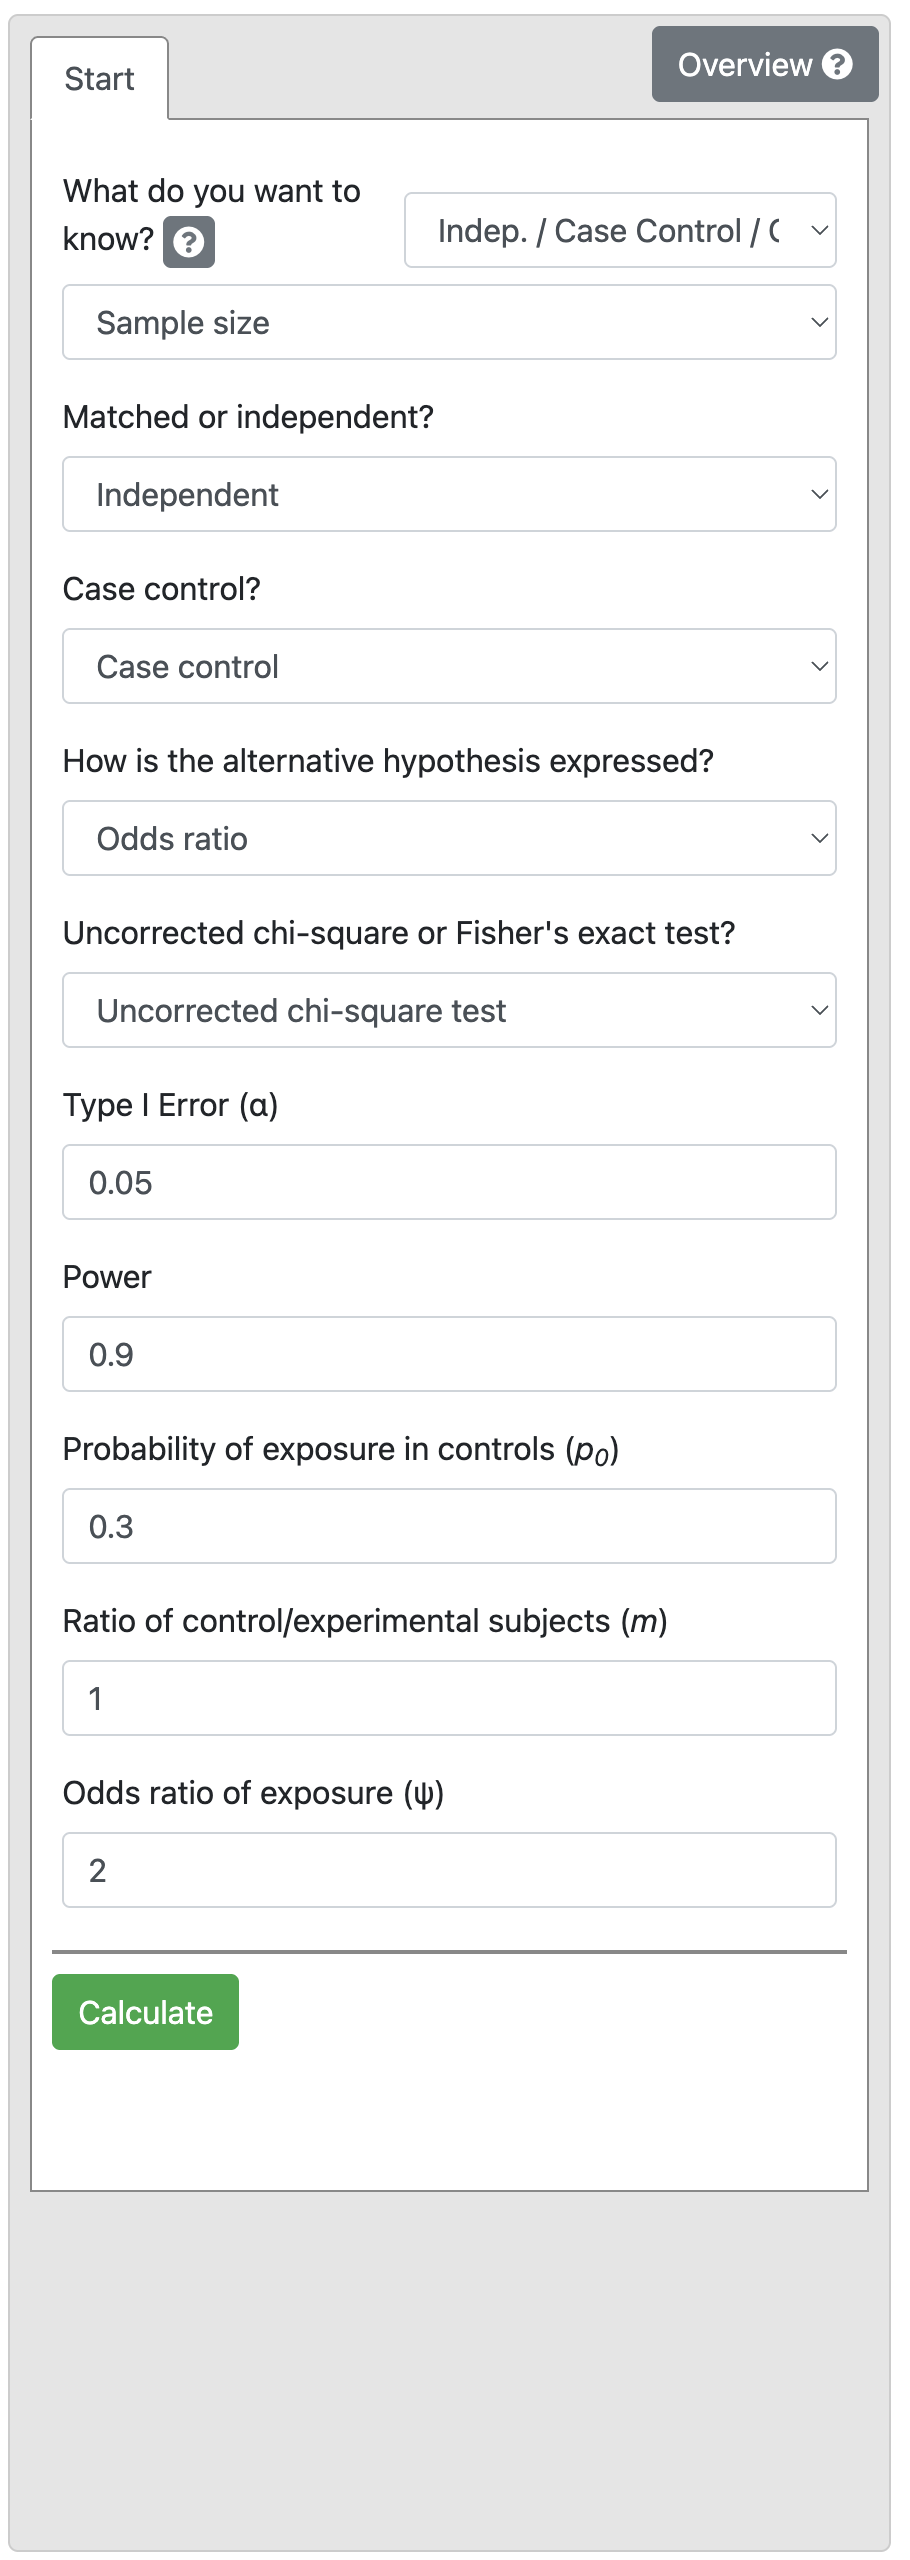The width and height of the screenshot is (910, 2560).
Task: Open the Overview help button
Action: [764, 65]
